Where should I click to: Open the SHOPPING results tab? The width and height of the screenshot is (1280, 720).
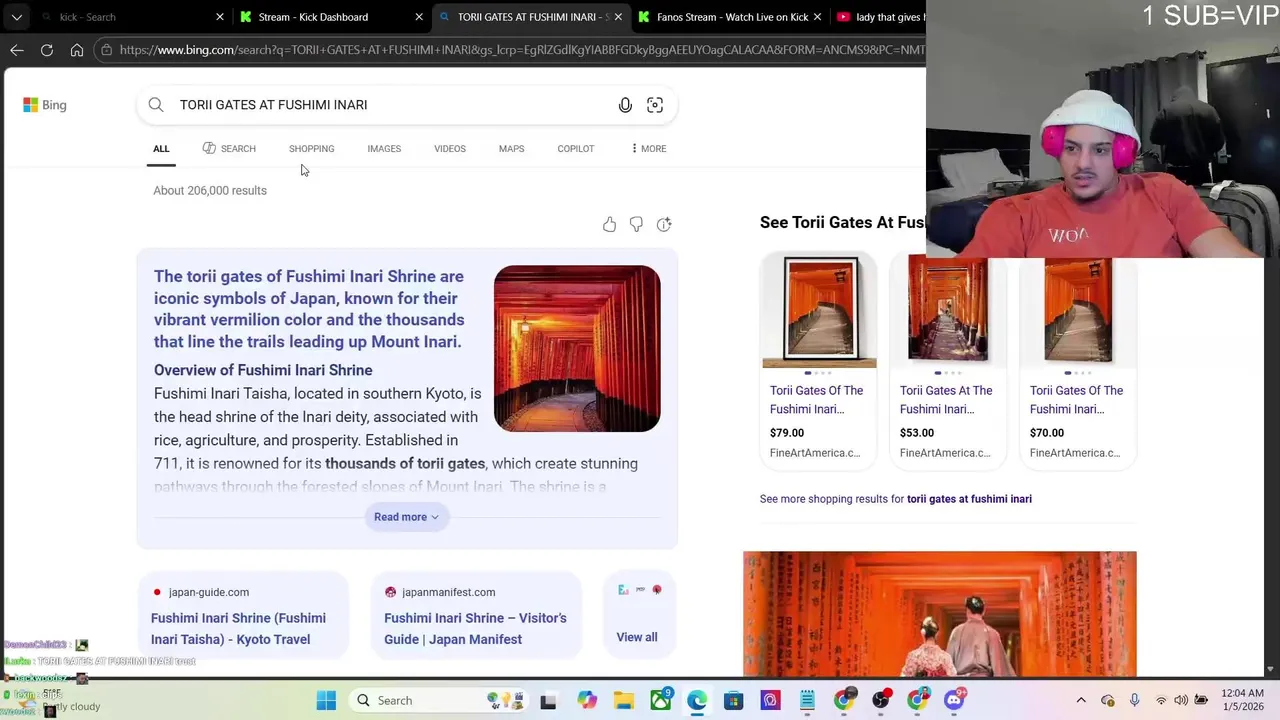pos(312,149)
